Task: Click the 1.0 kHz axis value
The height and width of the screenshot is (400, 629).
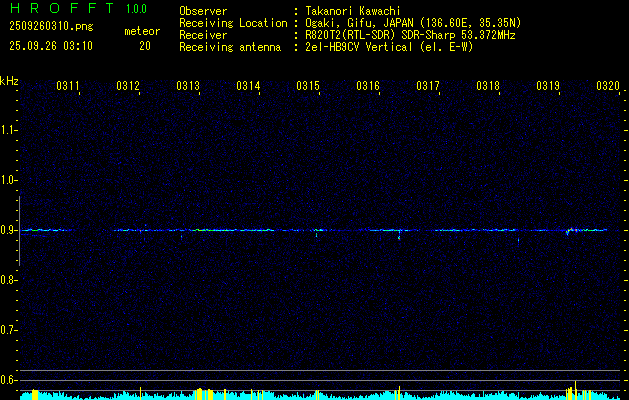Action: coord(8,180)
